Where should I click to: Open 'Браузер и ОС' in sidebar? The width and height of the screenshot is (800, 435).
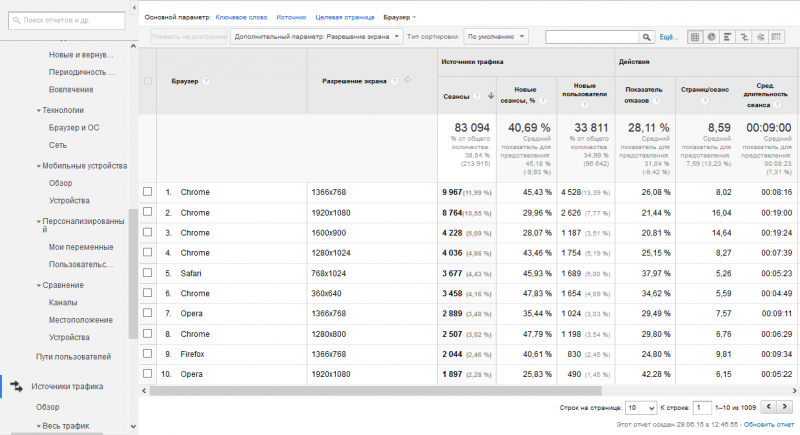click(x=74, y=128)
